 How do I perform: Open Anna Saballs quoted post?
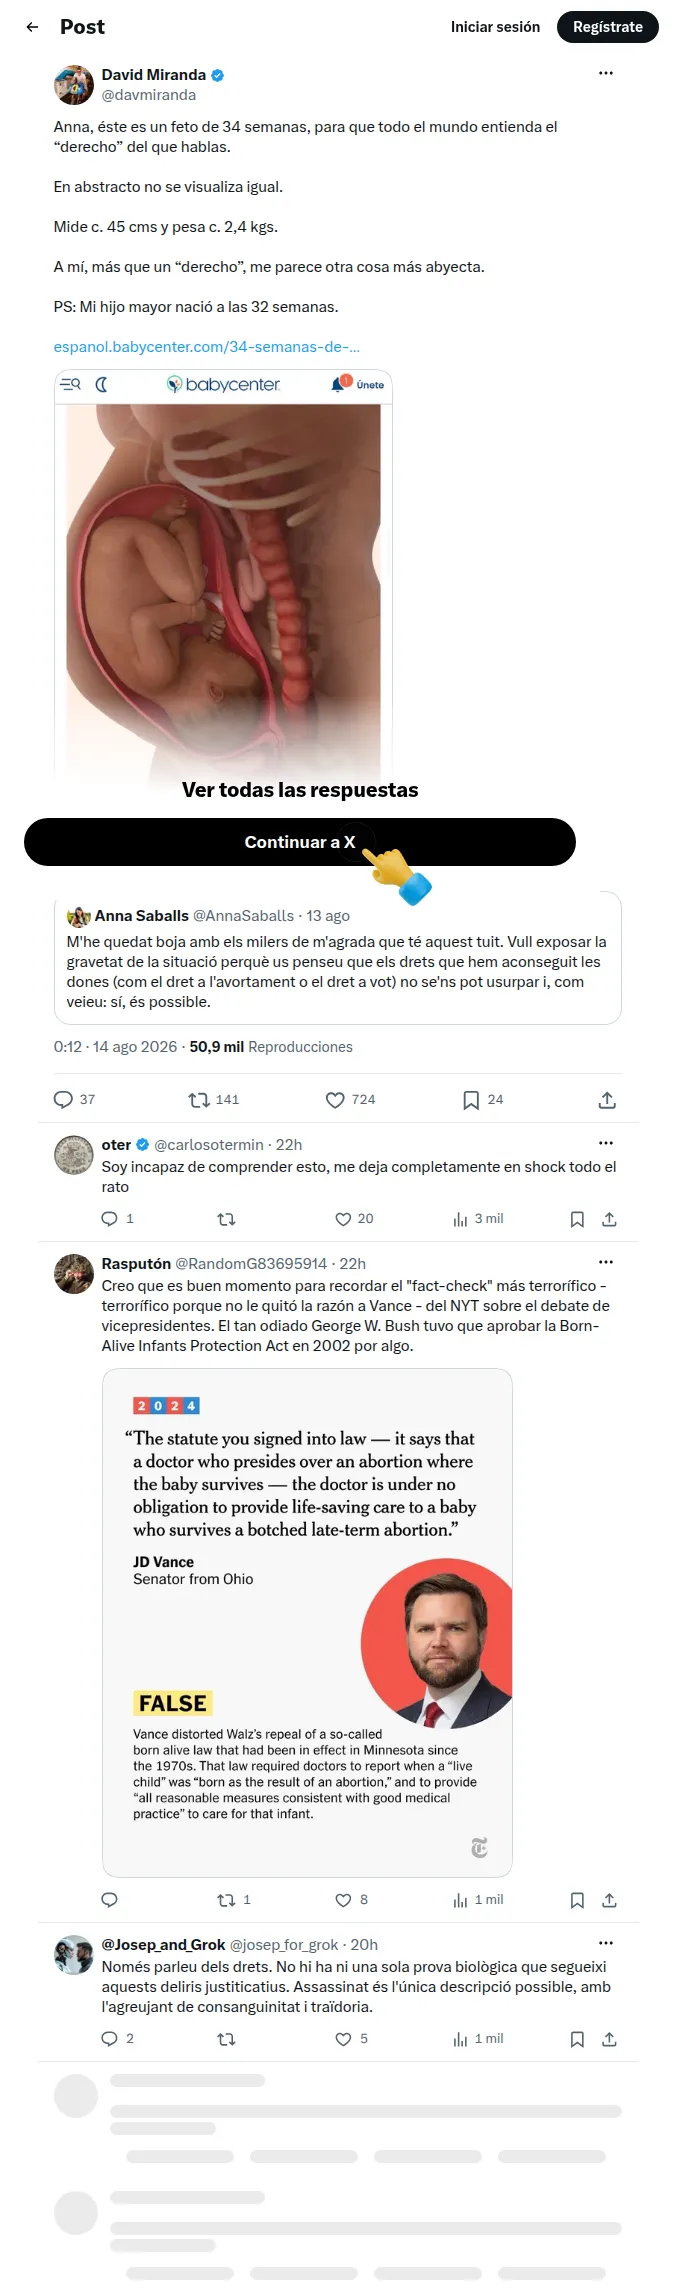point(338,958)
